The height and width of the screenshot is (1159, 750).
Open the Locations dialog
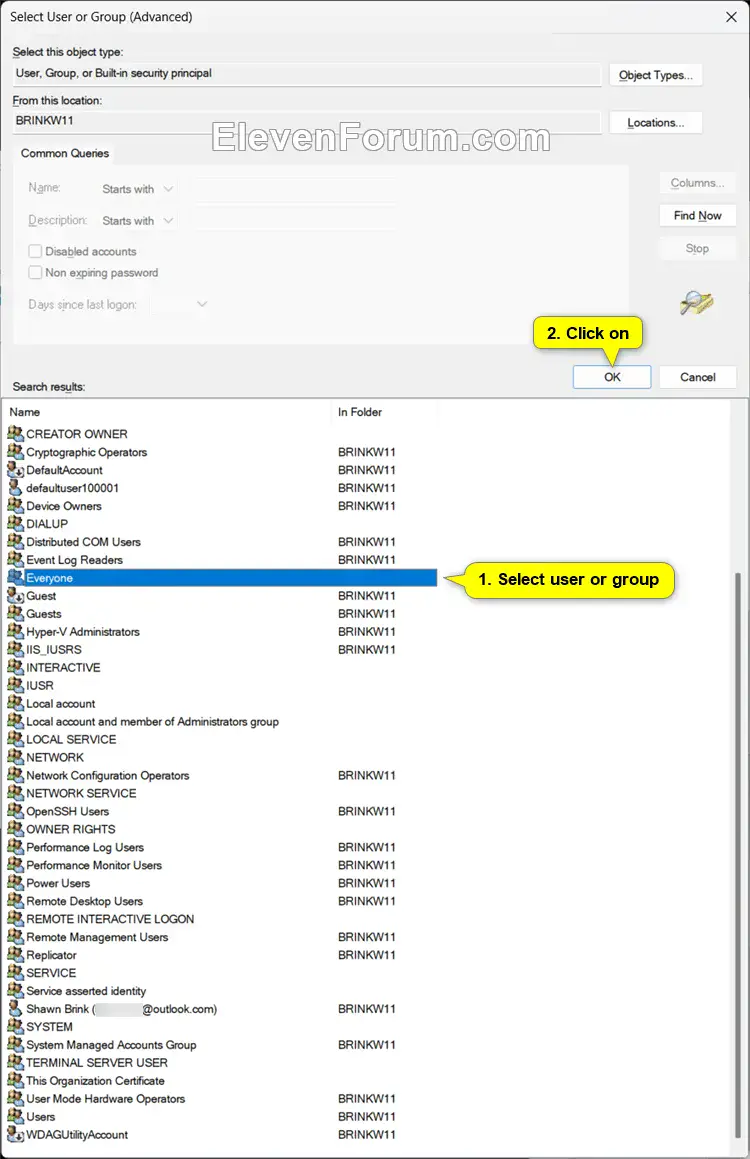click(x=655, y=123)
